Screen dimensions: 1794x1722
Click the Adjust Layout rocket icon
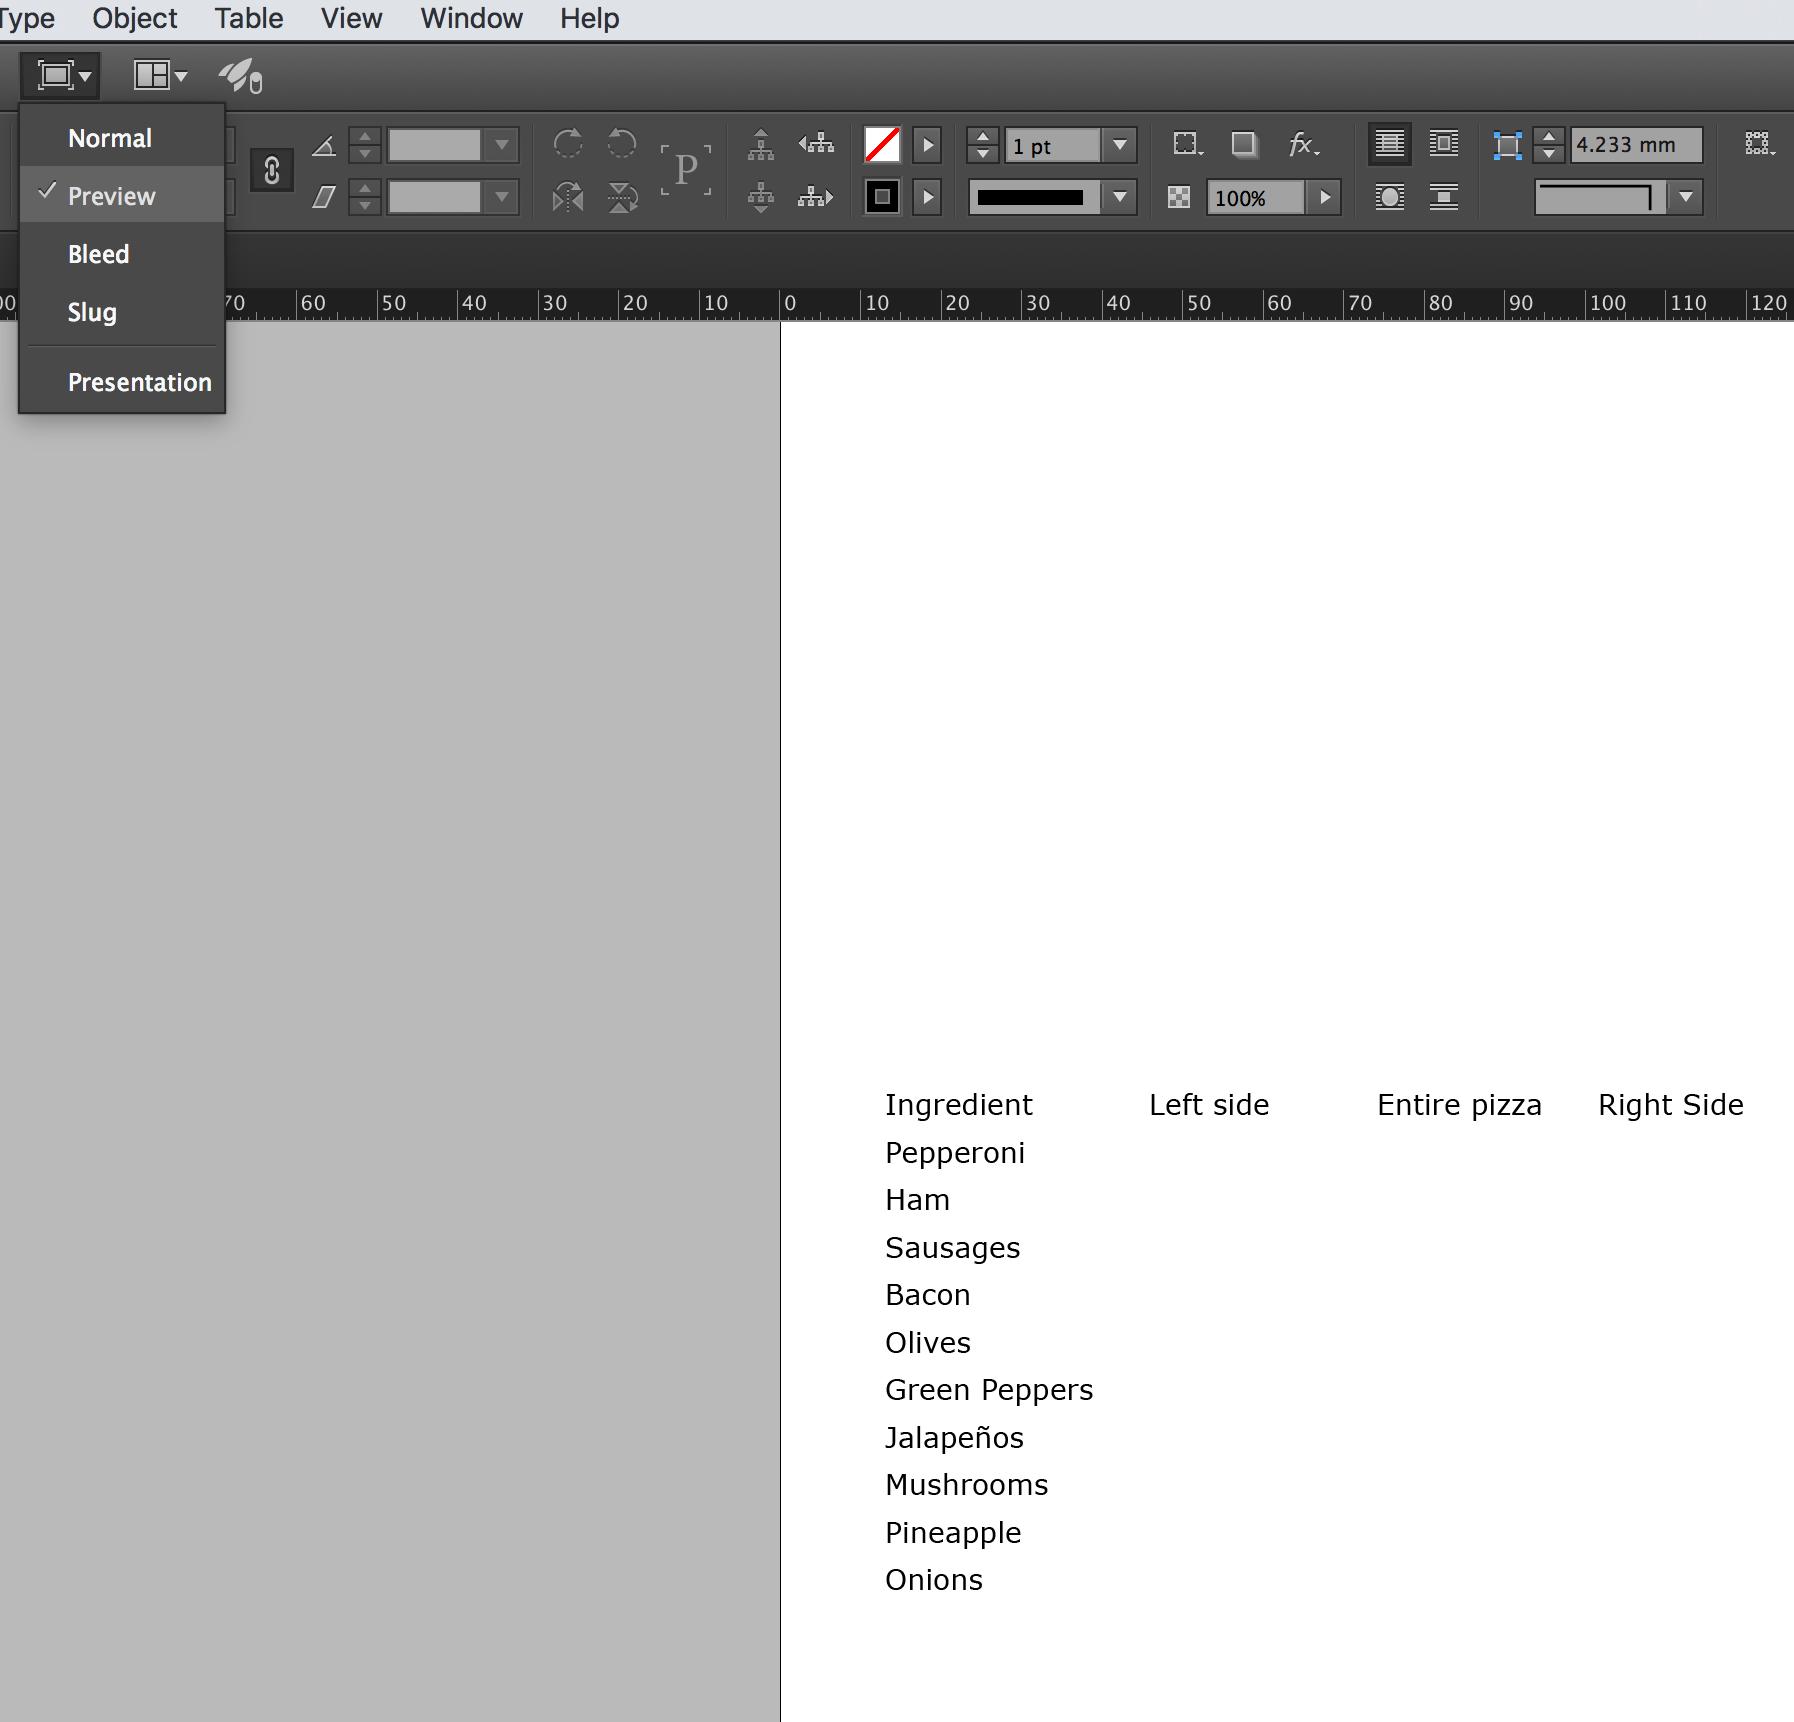(x=239, y=75)
